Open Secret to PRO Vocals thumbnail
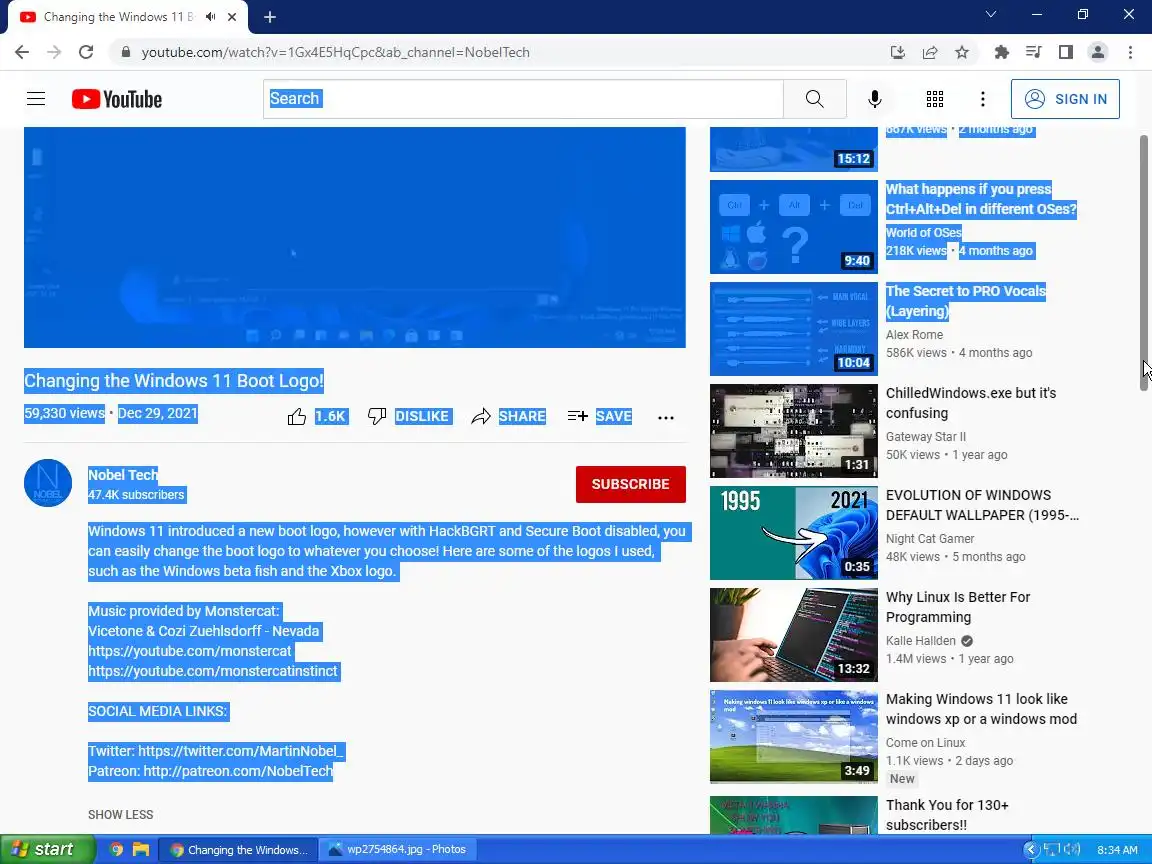This screenshot has height=864, width=1152. [x=793, y=329]
